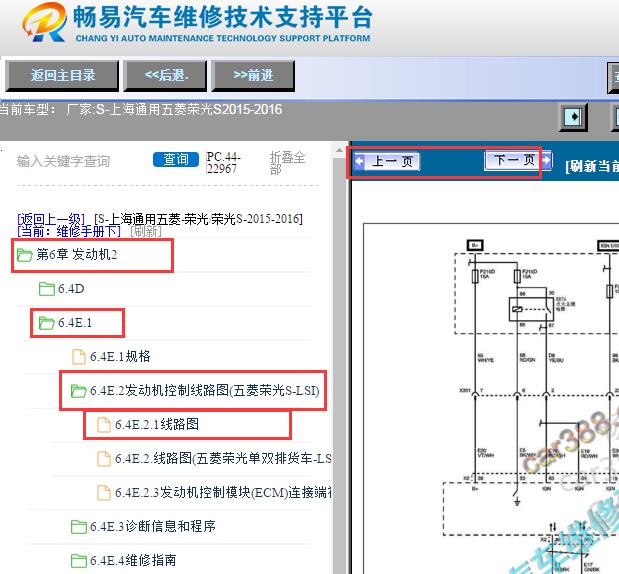Click the 当前:维修手册下 link
This screenshot has width=619, height=574.
[x=69, y=231]
